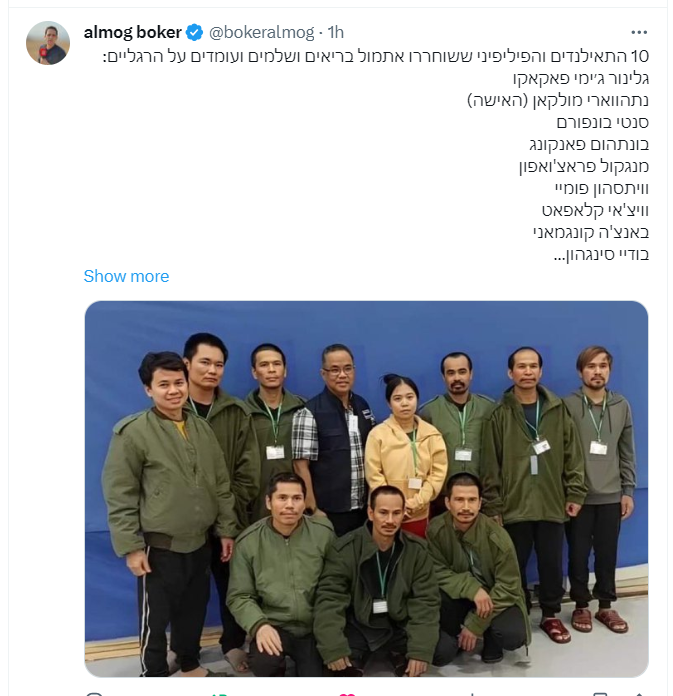Click the text line 'בונתהום פאנקונג'
The width and height of the screenshot is (673, 696).
click(589, 145)
